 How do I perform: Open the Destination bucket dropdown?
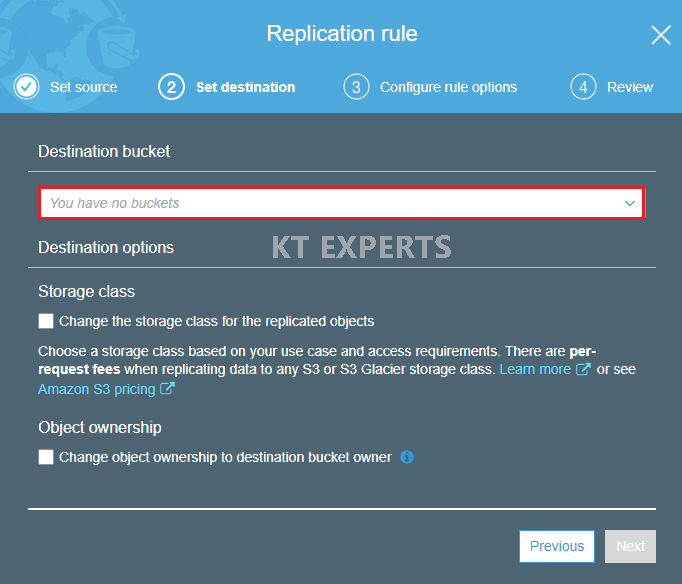coord(342,203)
